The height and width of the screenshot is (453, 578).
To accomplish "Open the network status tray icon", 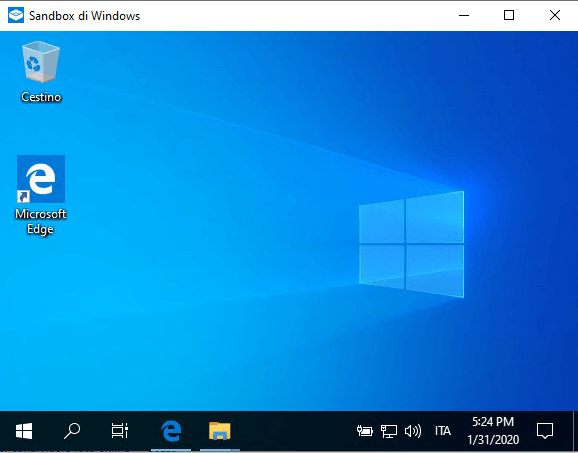I will pyautogui.click(x=389, y=431).
